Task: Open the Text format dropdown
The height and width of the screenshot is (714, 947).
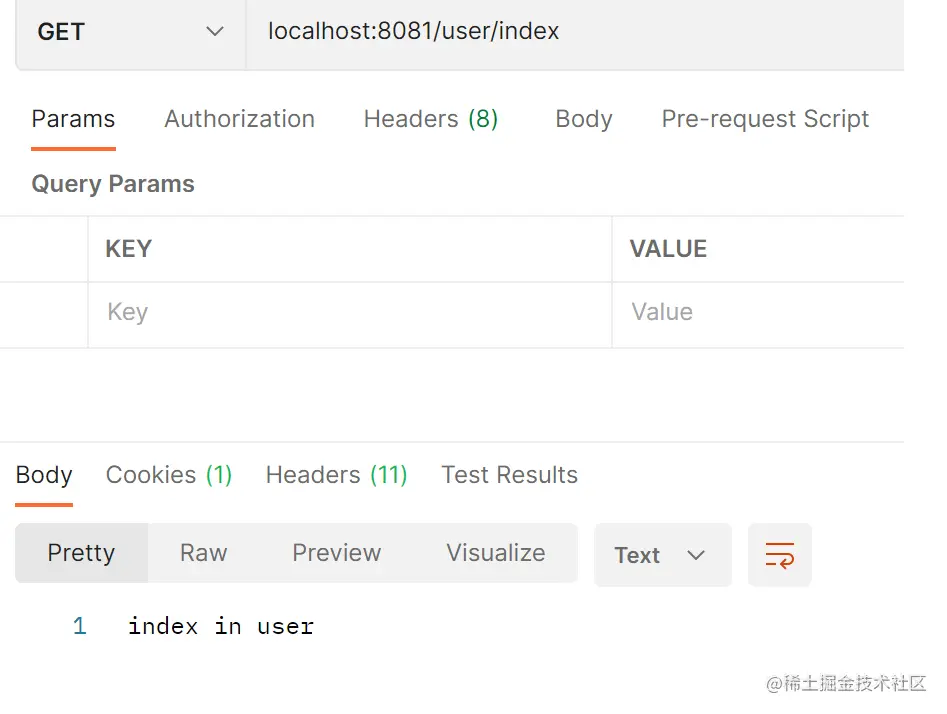Action: pos(663,555)
